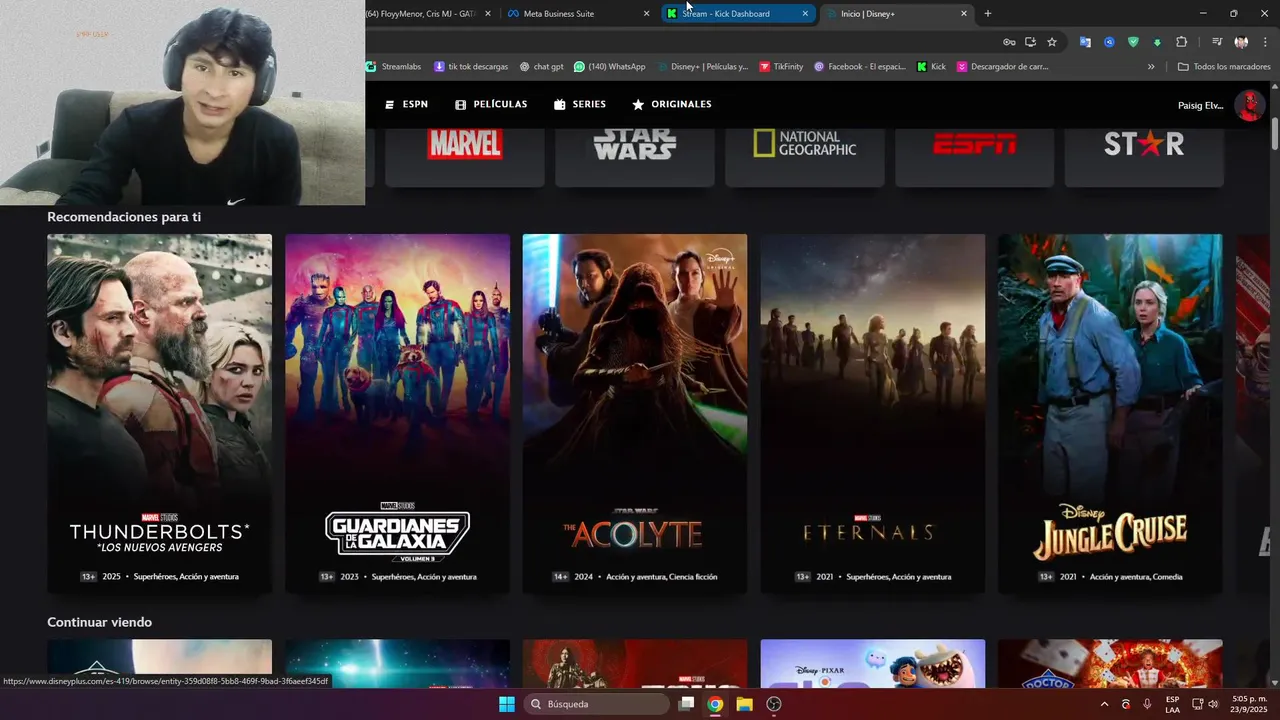The height and width of the screenshot is (720, 1280).
Task: Open the Jungle Cruise movie poster
Action: coord(1110,413)
